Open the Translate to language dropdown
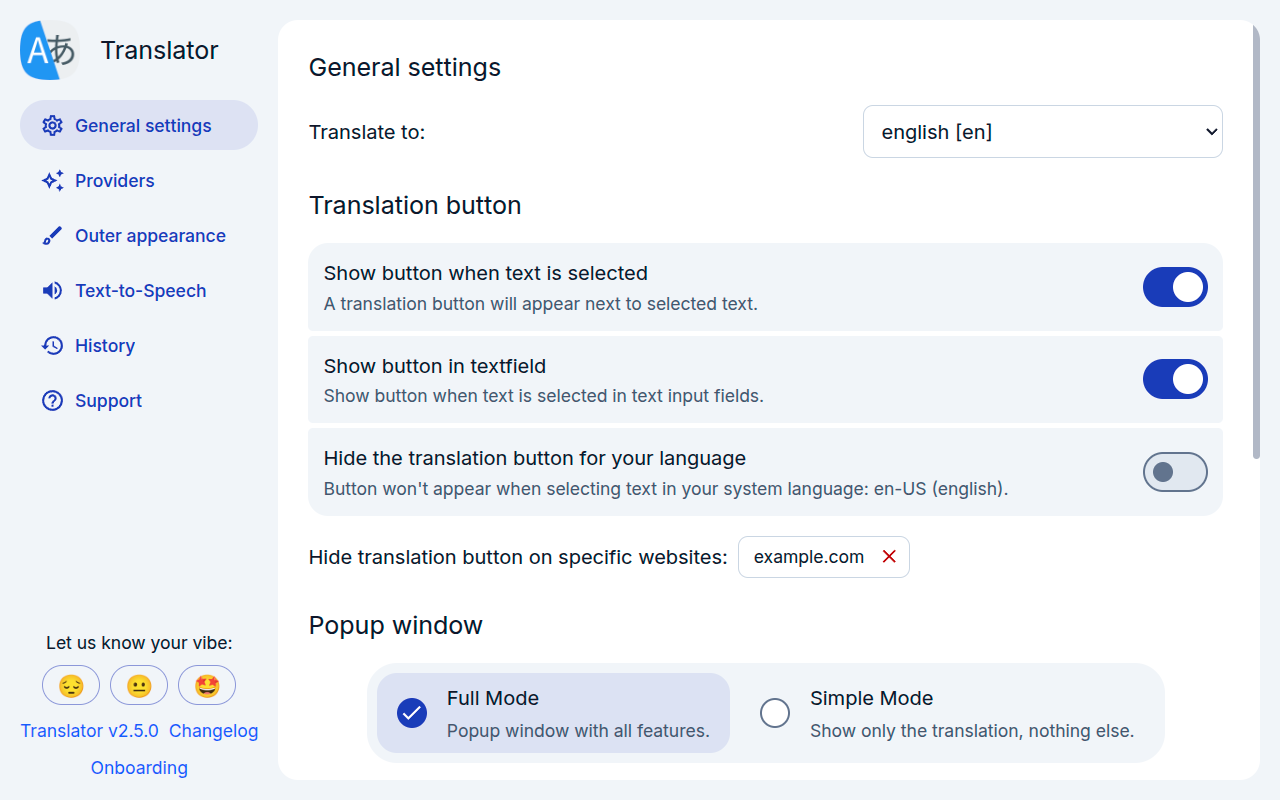This screenshot has height=800, width=1280. [x=1042, y=132]
